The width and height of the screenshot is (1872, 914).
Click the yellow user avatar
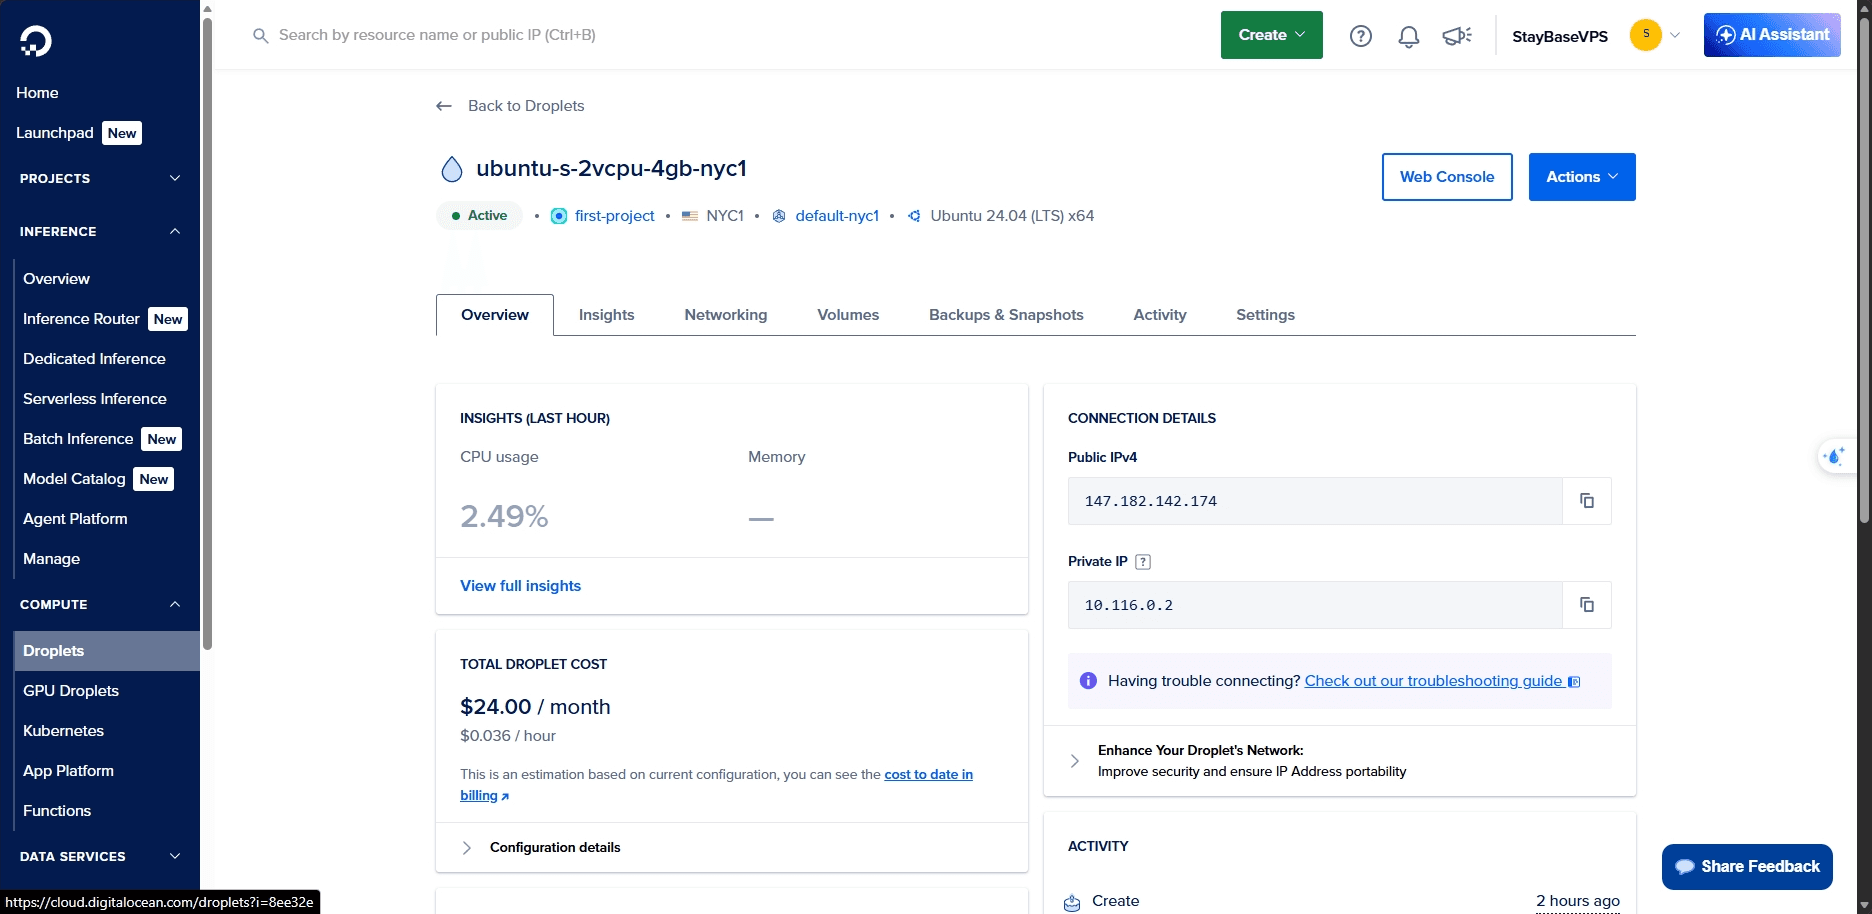[1646, 35]
